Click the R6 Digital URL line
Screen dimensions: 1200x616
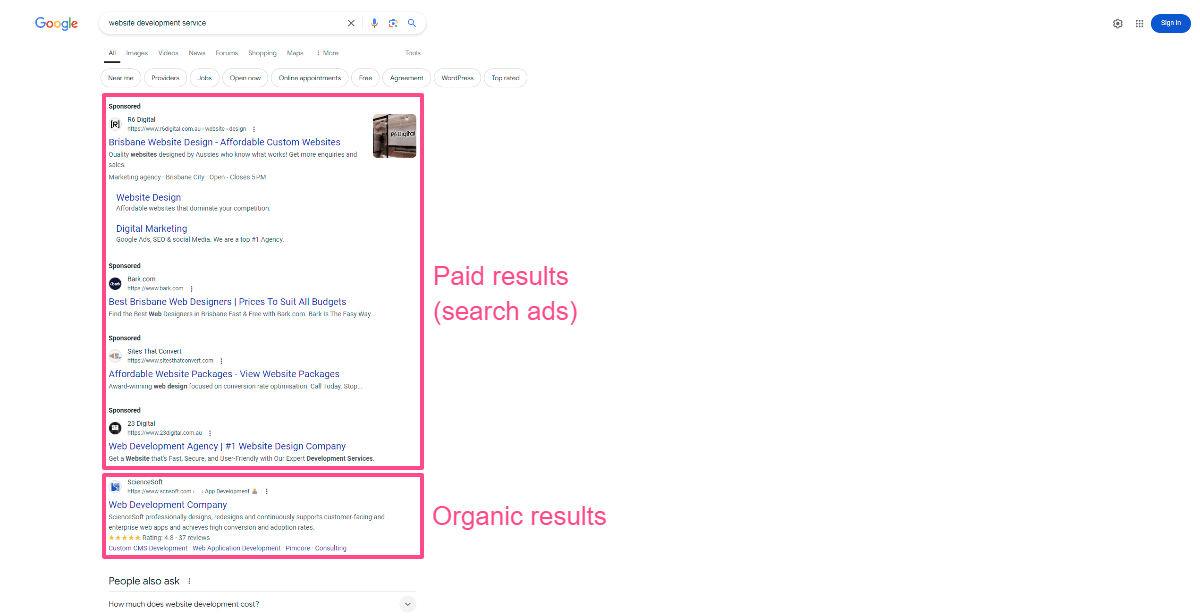pos(186,129)
